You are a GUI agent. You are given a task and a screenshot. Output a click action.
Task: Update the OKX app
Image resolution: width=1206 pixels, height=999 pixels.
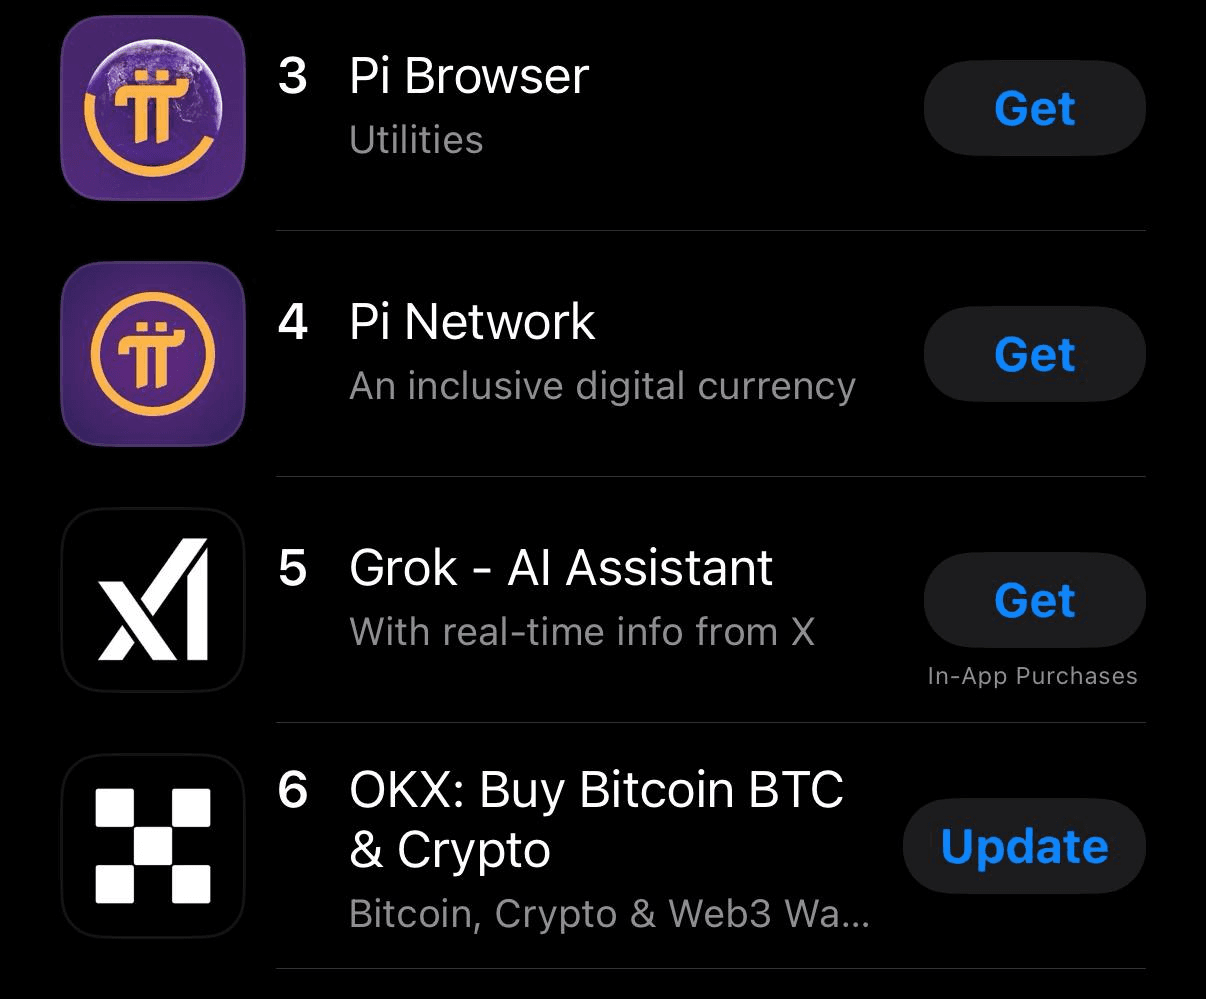[1023, 846]
